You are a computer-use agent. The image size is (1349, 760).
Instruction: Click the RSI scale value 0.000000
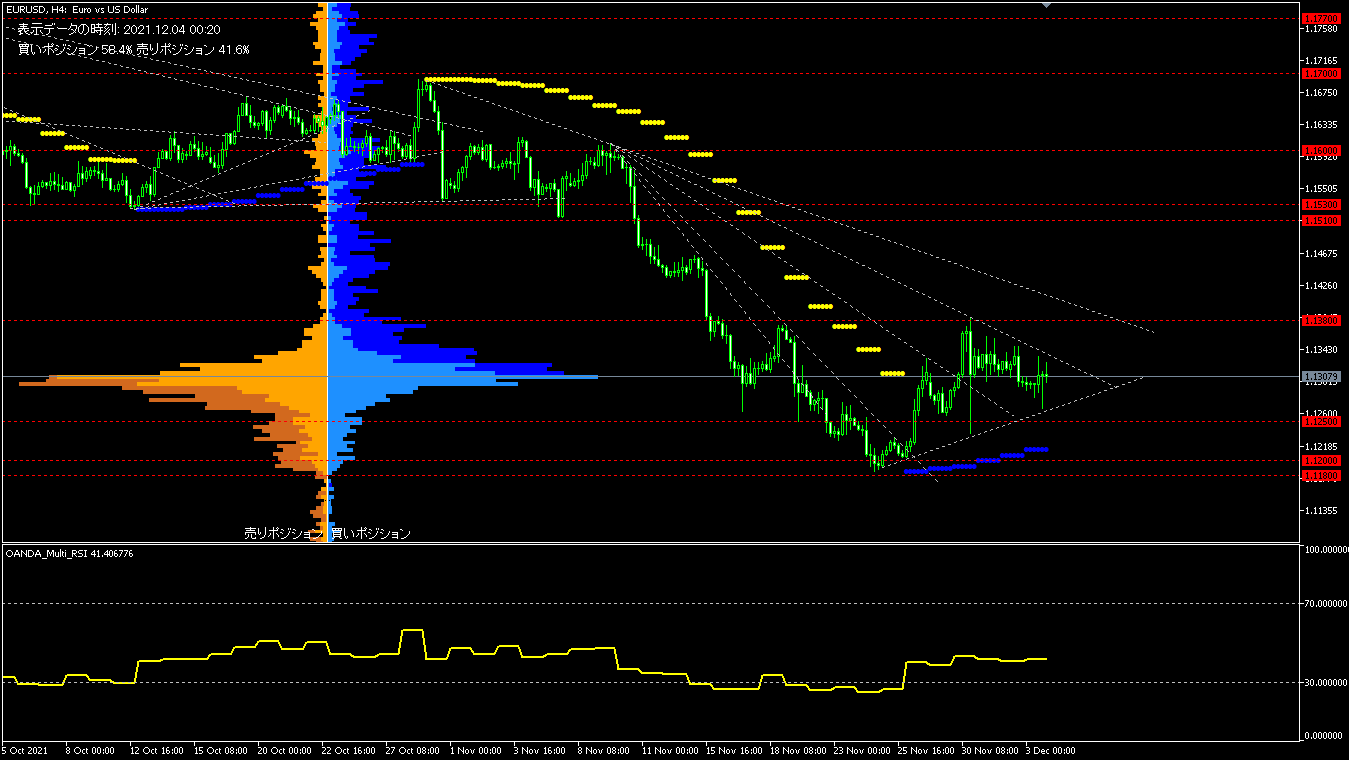1324,736
